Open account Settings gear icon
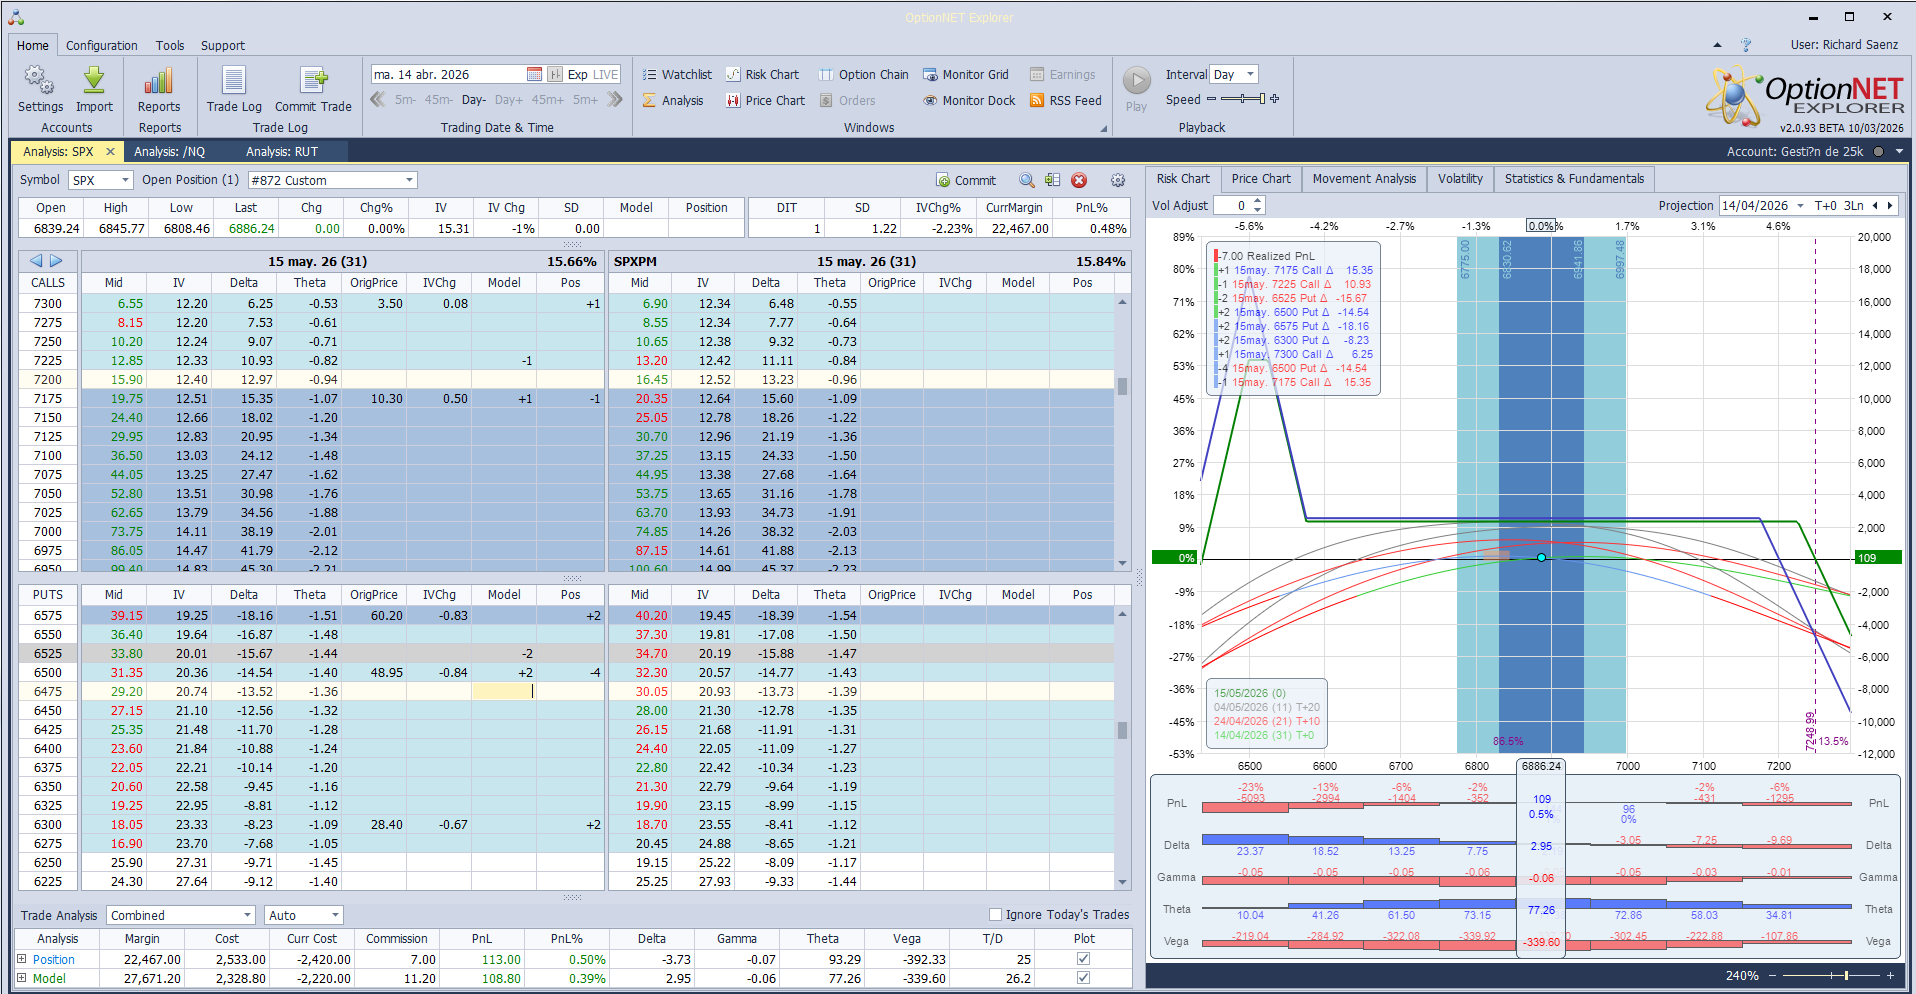Screen dimensions: 1916x994 [x=39, y=81]
